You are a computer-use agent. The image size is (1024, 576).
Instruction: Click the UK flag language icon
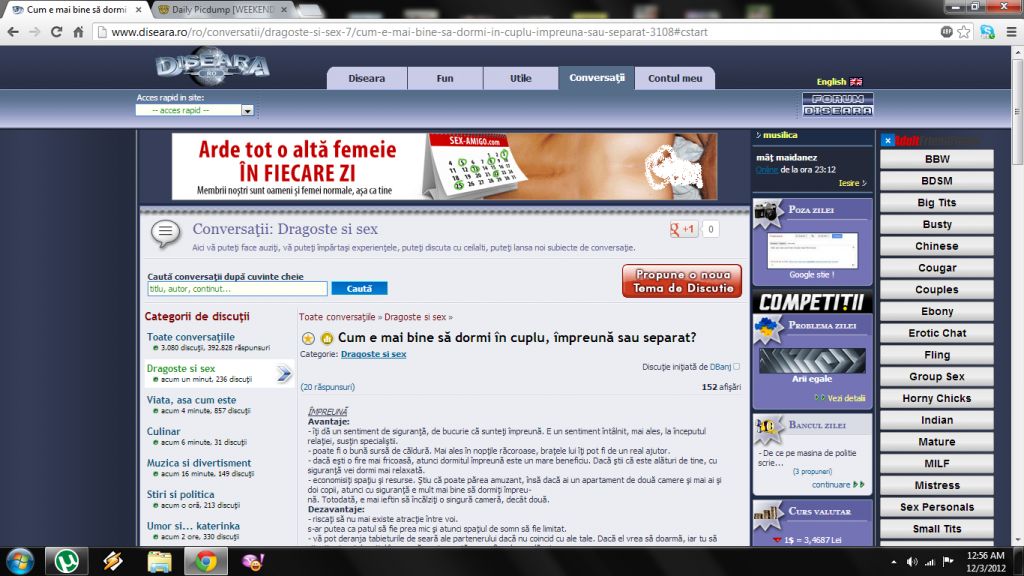click(x=856, y=82)
